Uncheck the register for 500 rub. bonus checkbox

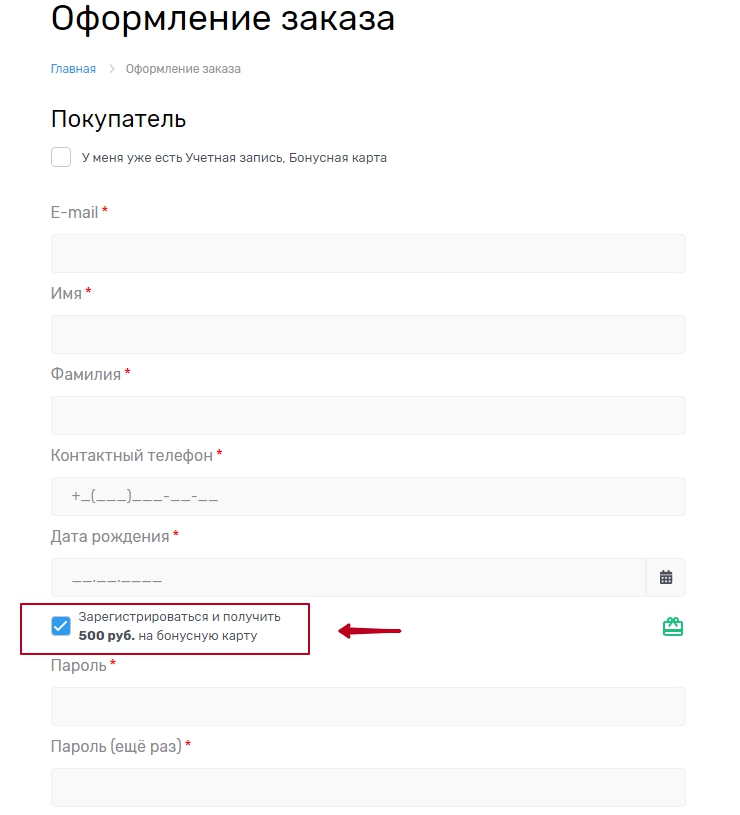61,626
